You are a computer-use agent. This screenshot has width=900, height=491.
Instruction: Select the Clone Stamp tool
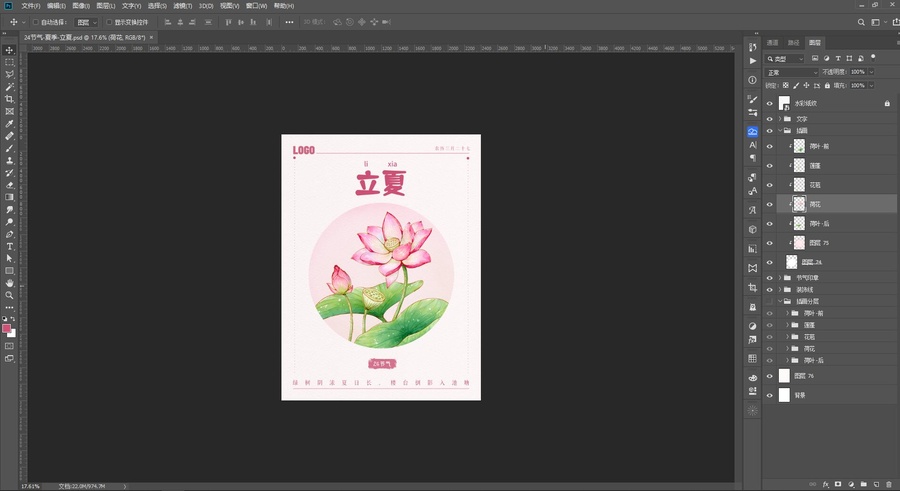[9, 160]
